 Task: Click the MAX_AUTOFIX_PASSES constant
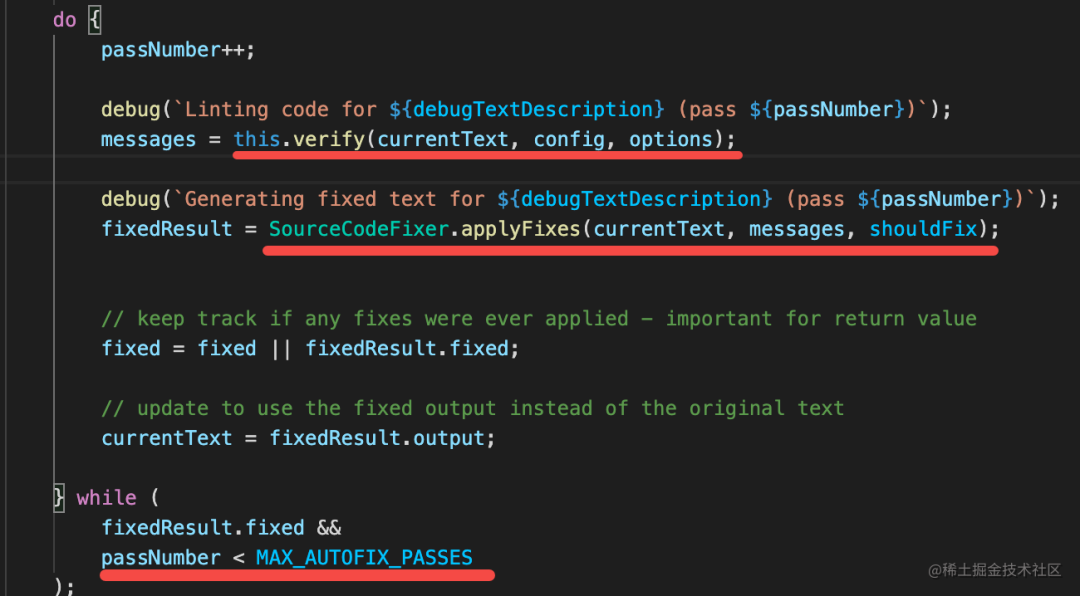[x=364, y=557]
